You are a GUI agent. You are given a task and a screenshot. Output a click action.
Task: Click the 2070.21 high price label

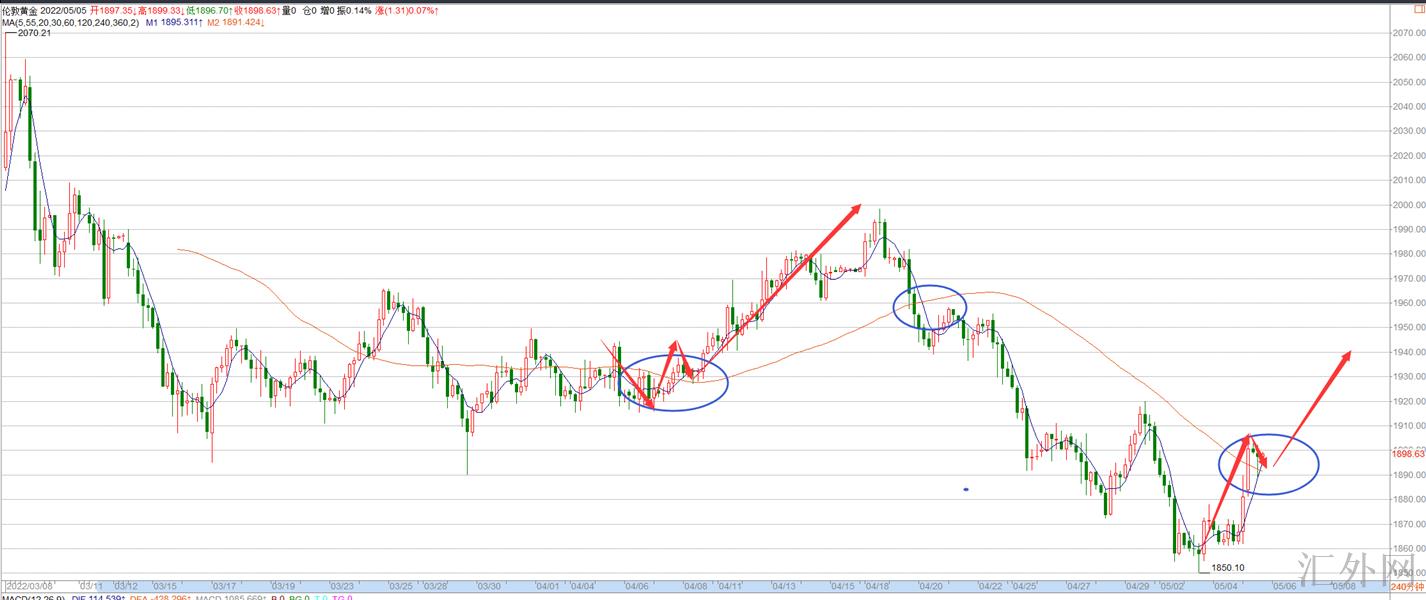click(x=34, y=33)
